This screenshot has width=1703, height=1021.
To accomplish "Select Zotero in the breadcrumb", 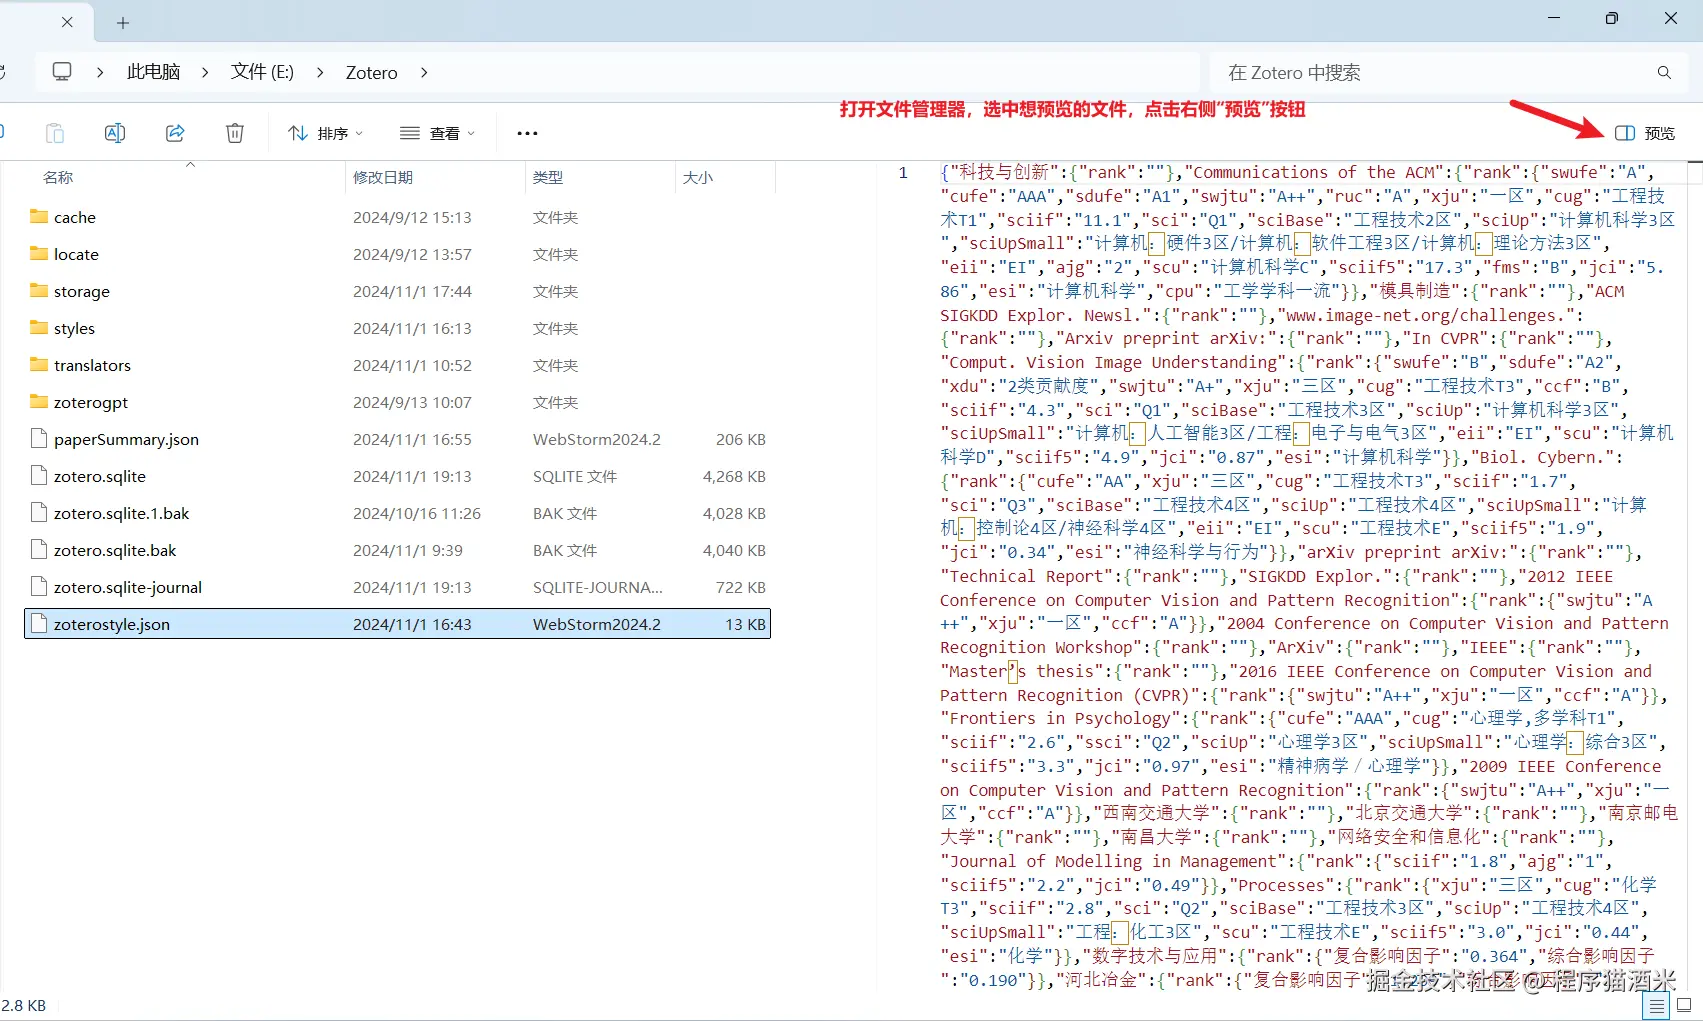I will [371, 72].
